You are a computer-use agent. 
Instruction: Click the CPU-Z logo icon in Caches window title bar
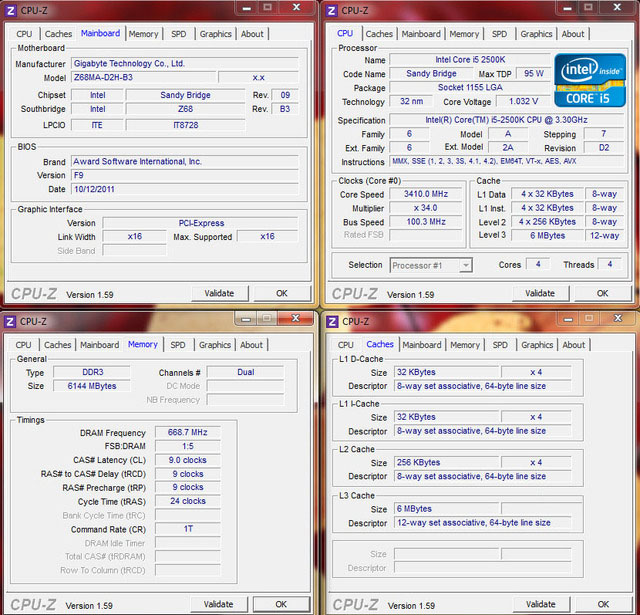(332, 322)
